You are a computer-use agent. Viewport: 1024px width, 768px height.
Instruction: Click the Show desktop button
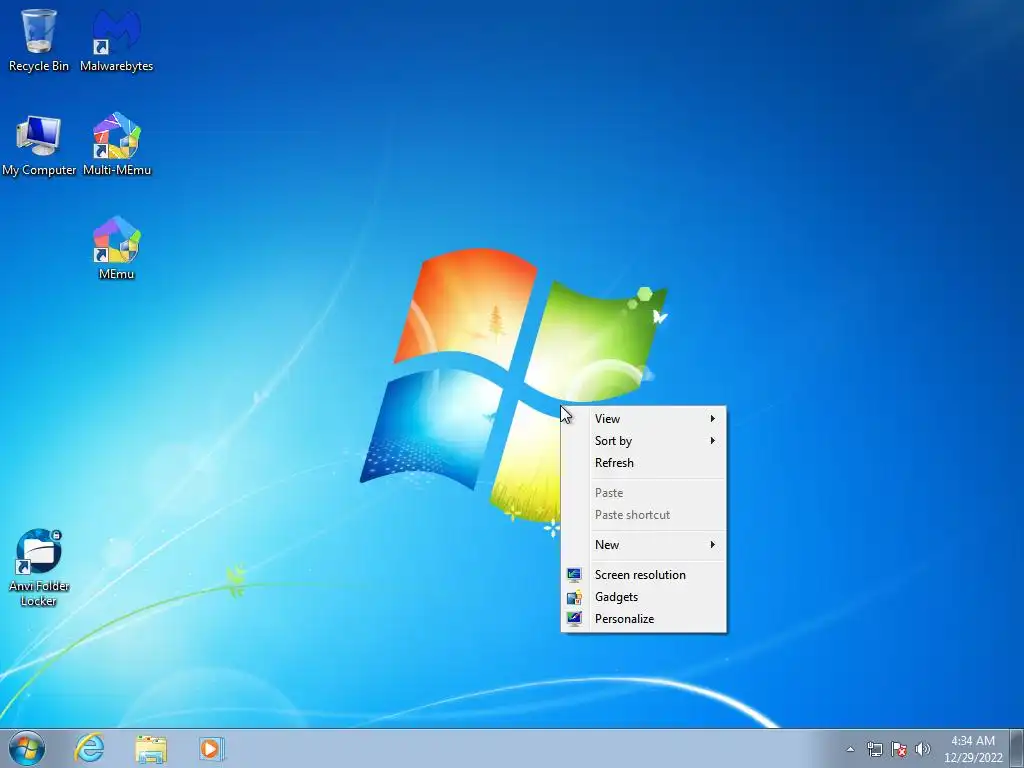pyautogui.click(x=1016, y=748)
